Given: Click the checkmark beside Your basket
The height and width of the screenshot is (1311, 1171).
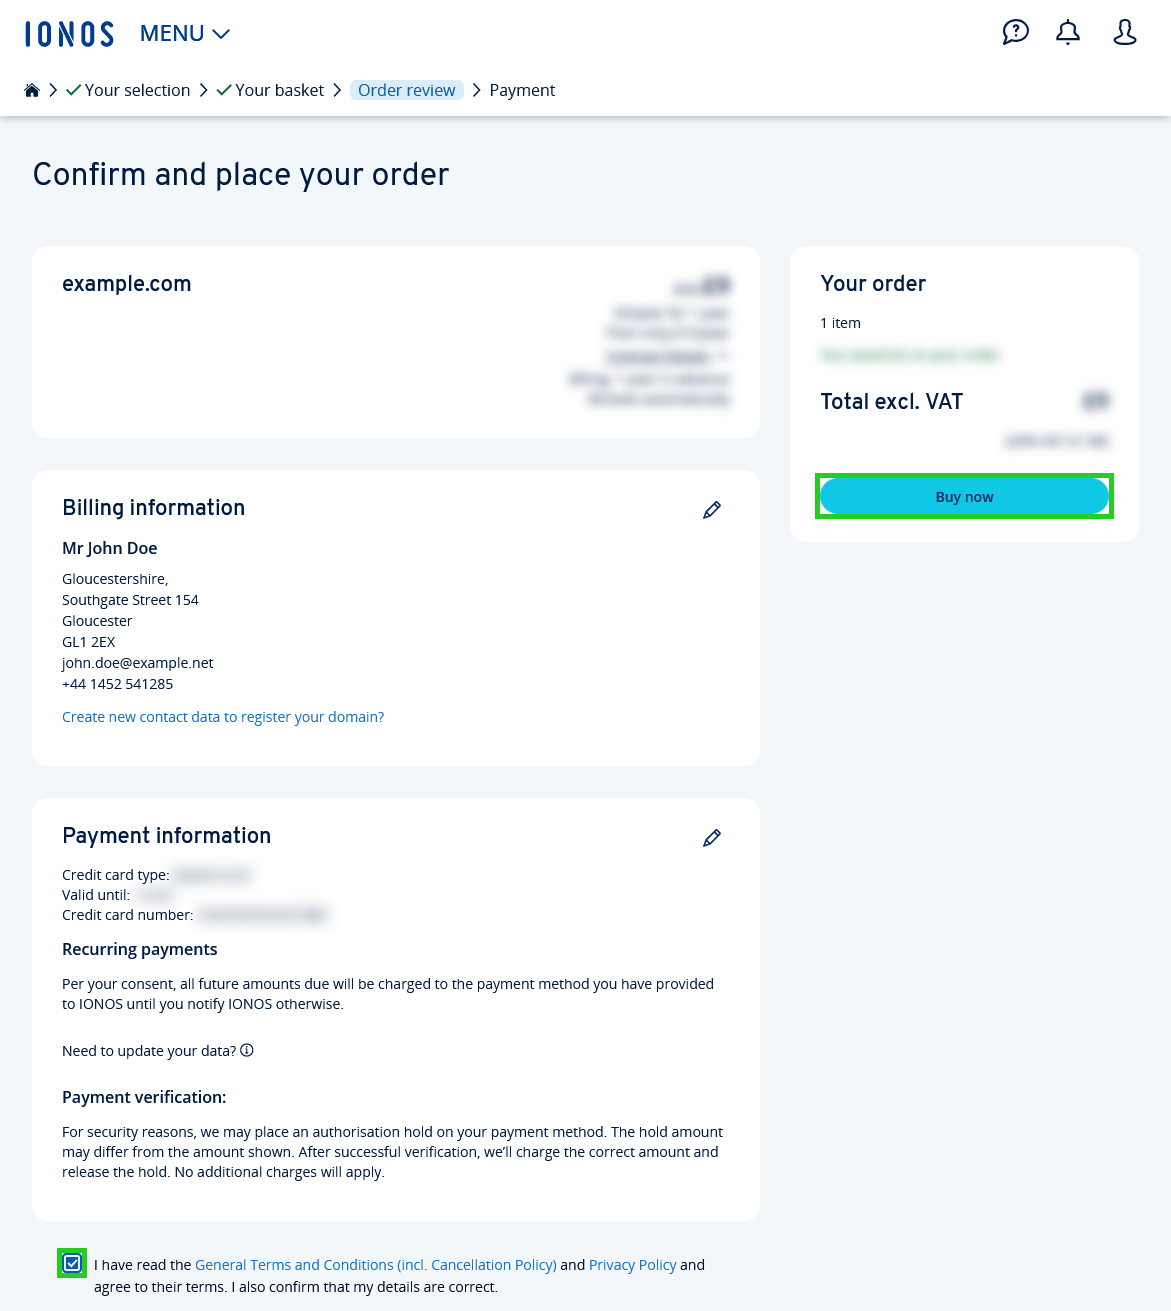Looking at the screenshot, I should [x=222, y=89].
